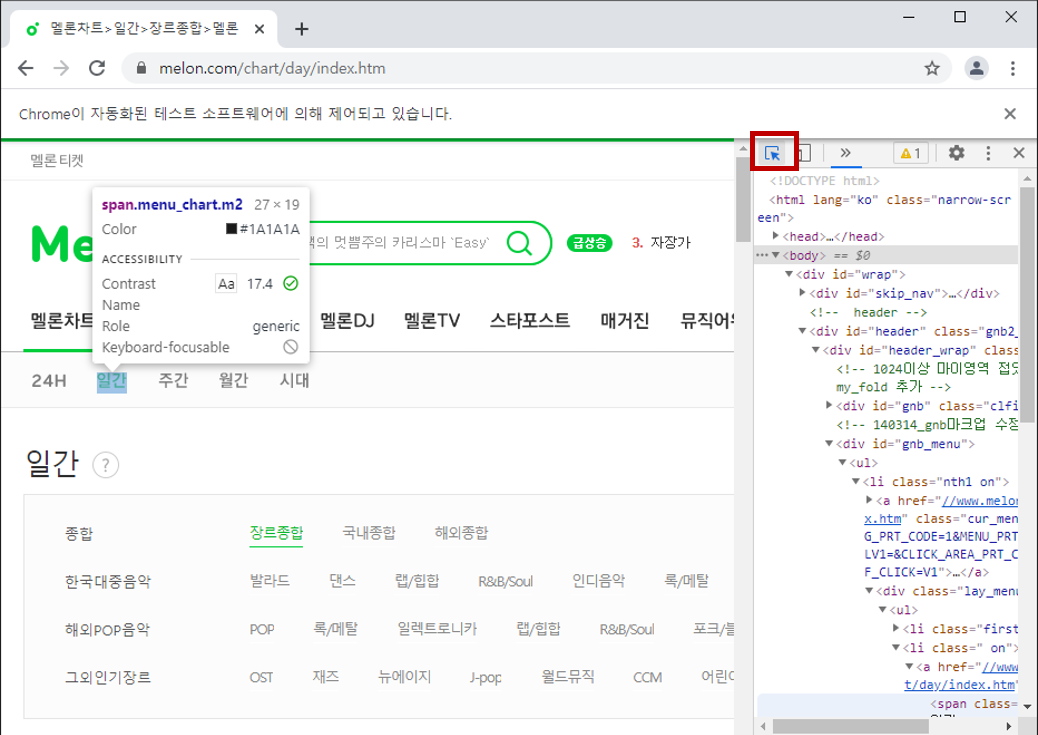This screenshot has height=735, width=1038.
Task: Collapse the div id wrap node
Action: coord(789,274)
